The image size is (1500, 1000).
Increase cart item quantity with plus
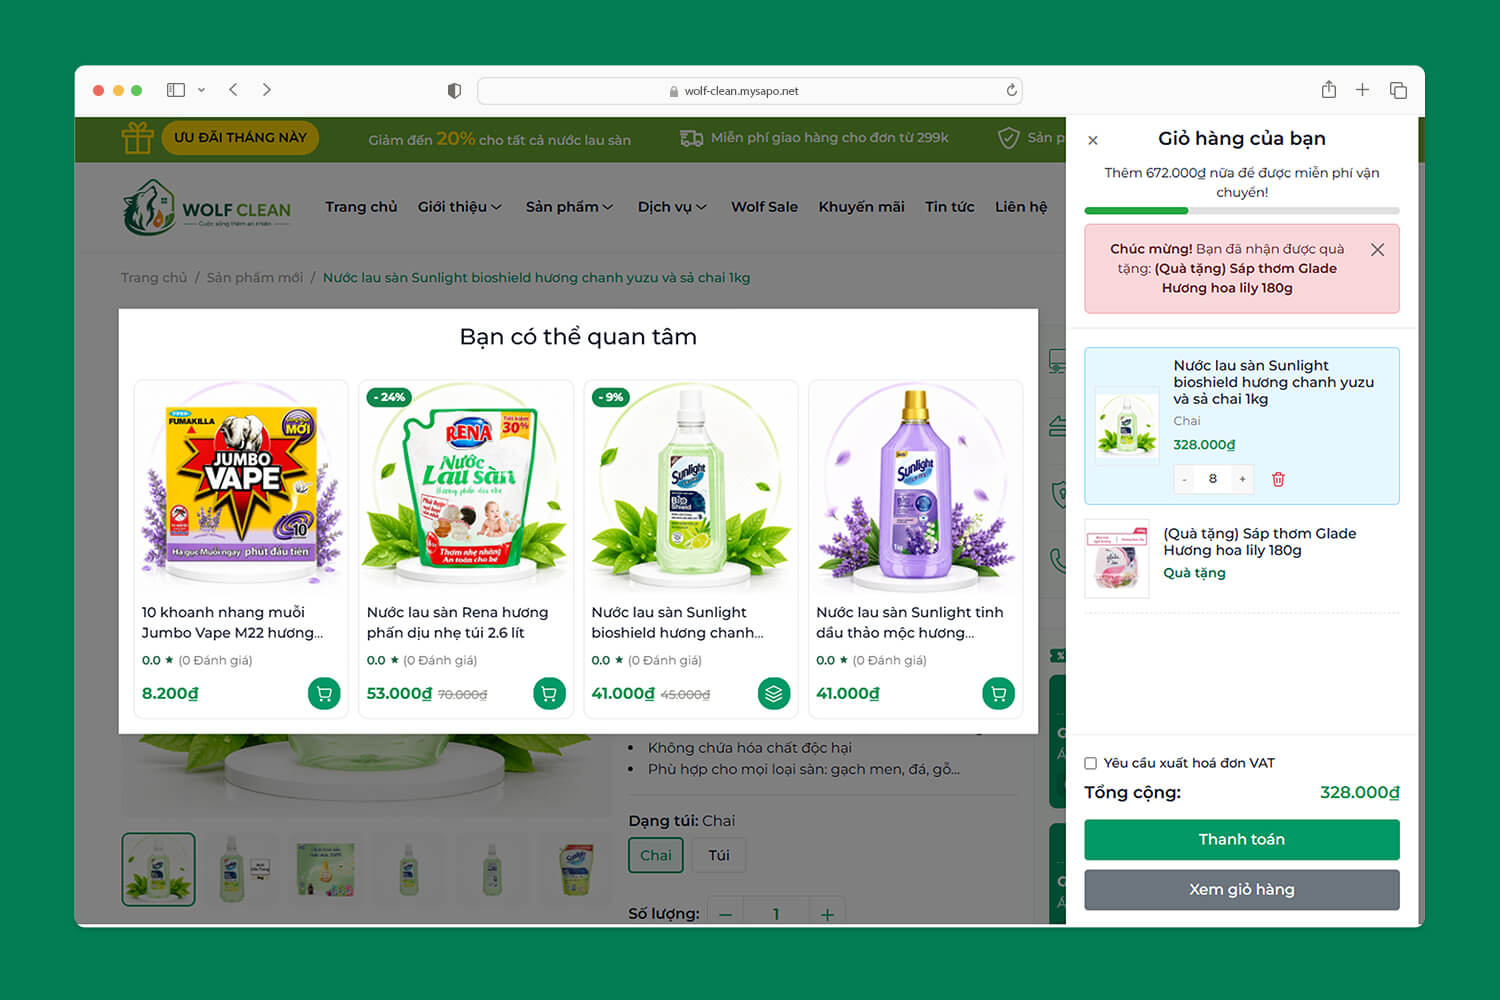click(x=1243, y=479)
